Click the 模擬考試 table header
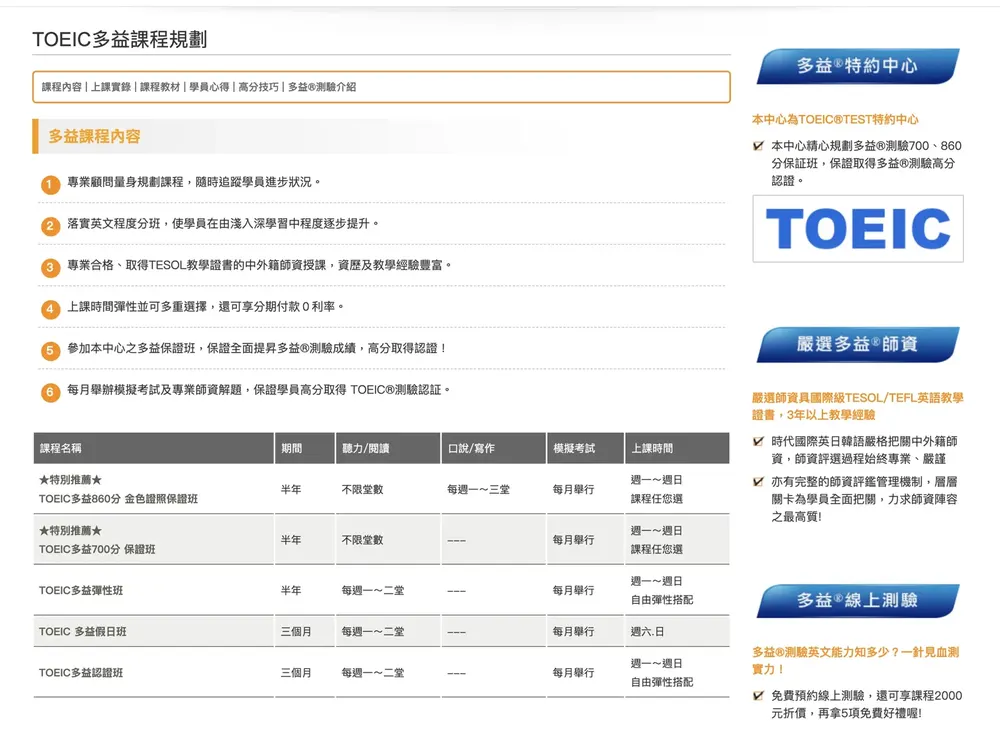Screen dimensions: 1000x737 [x=585, y=448]
